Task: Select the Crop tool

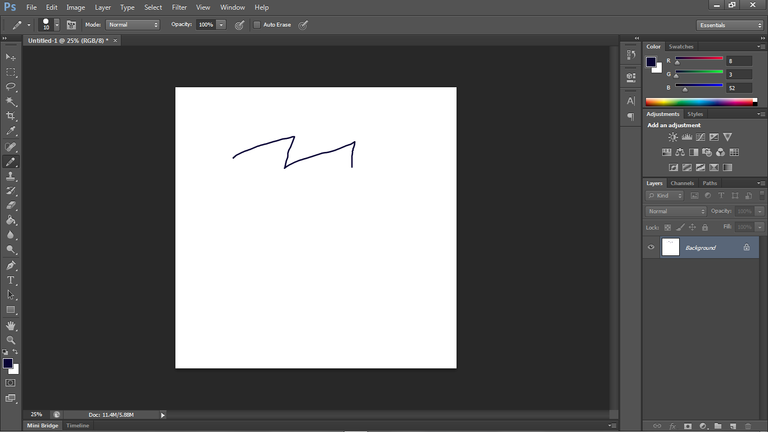Action: point(11,116)
